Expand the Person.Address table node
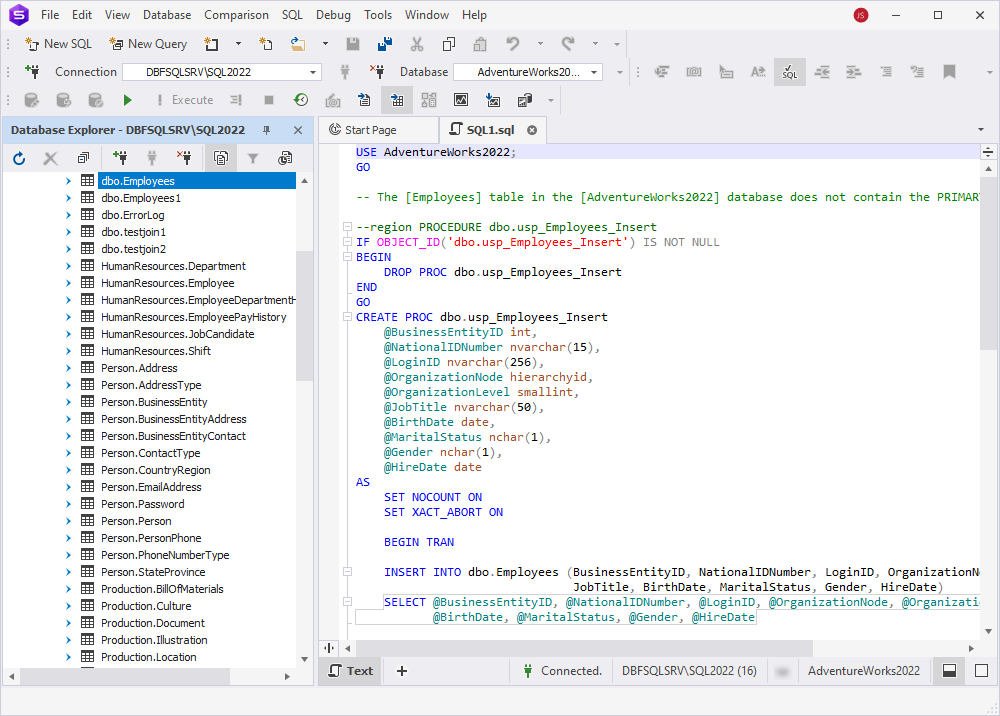The width and height of the screenshot is (1000, 716). coord(68,368)
